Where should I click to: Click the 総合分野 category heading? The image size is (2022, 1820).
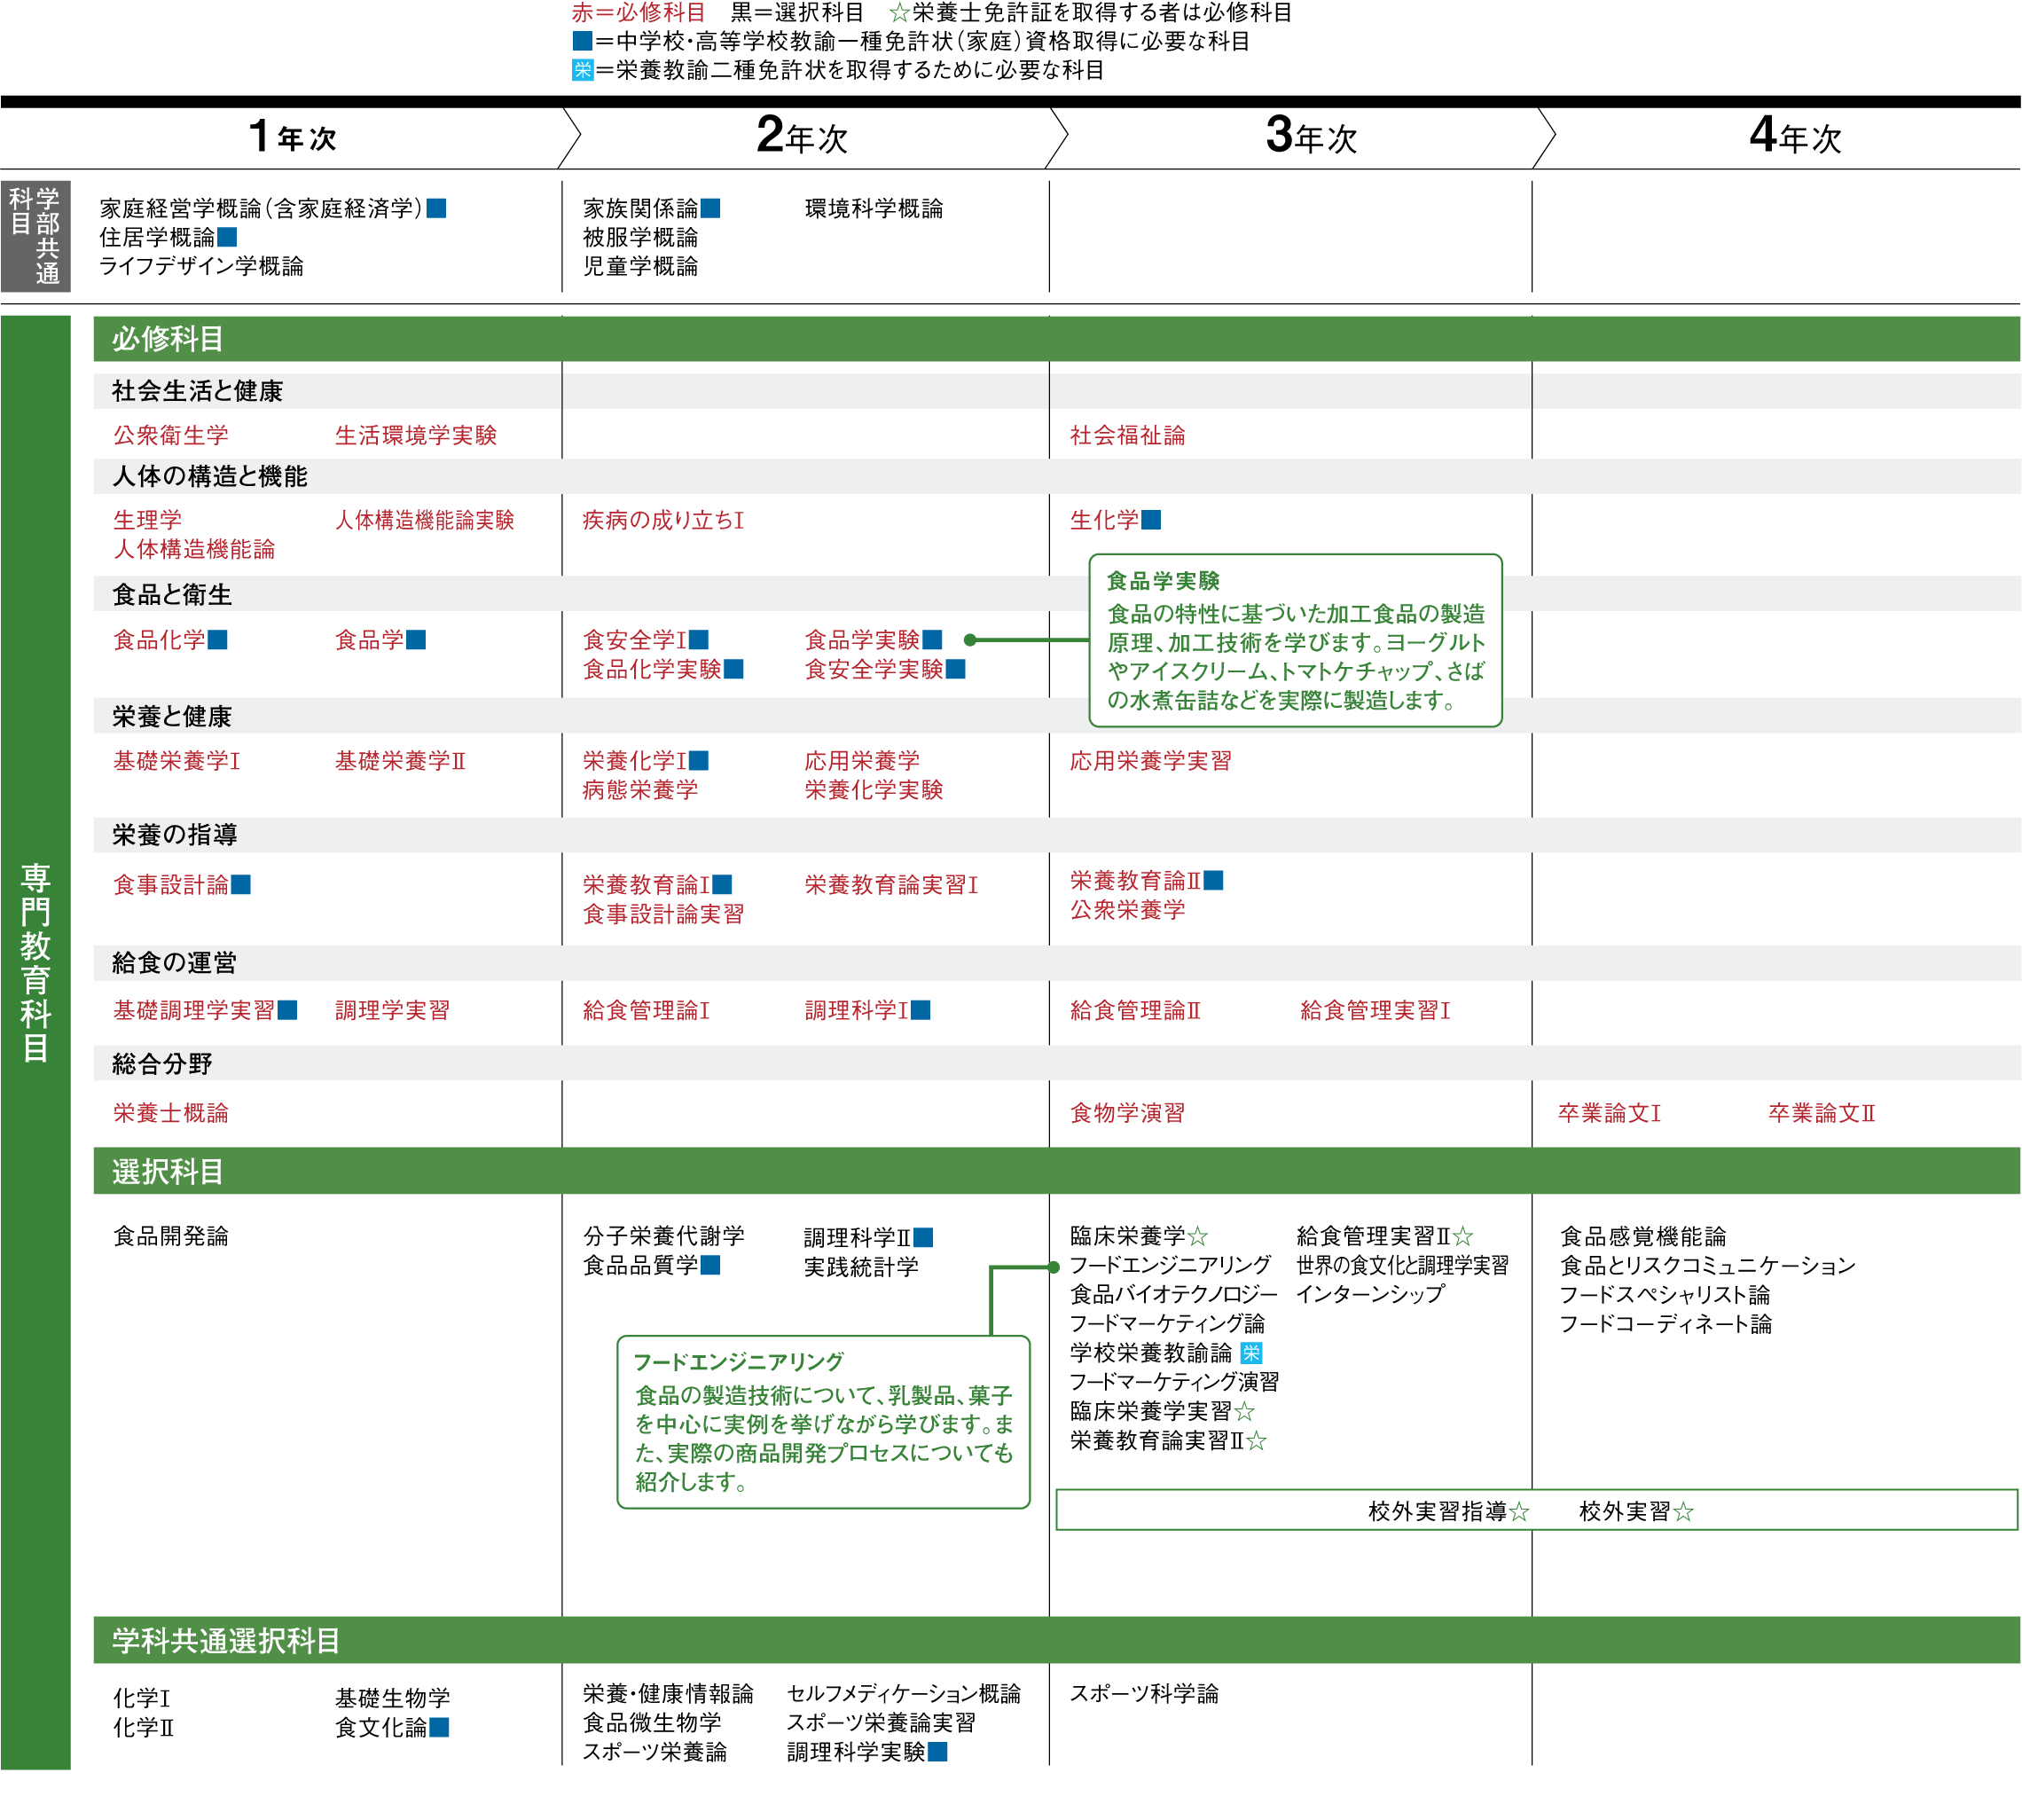(x=162, y=1064)
